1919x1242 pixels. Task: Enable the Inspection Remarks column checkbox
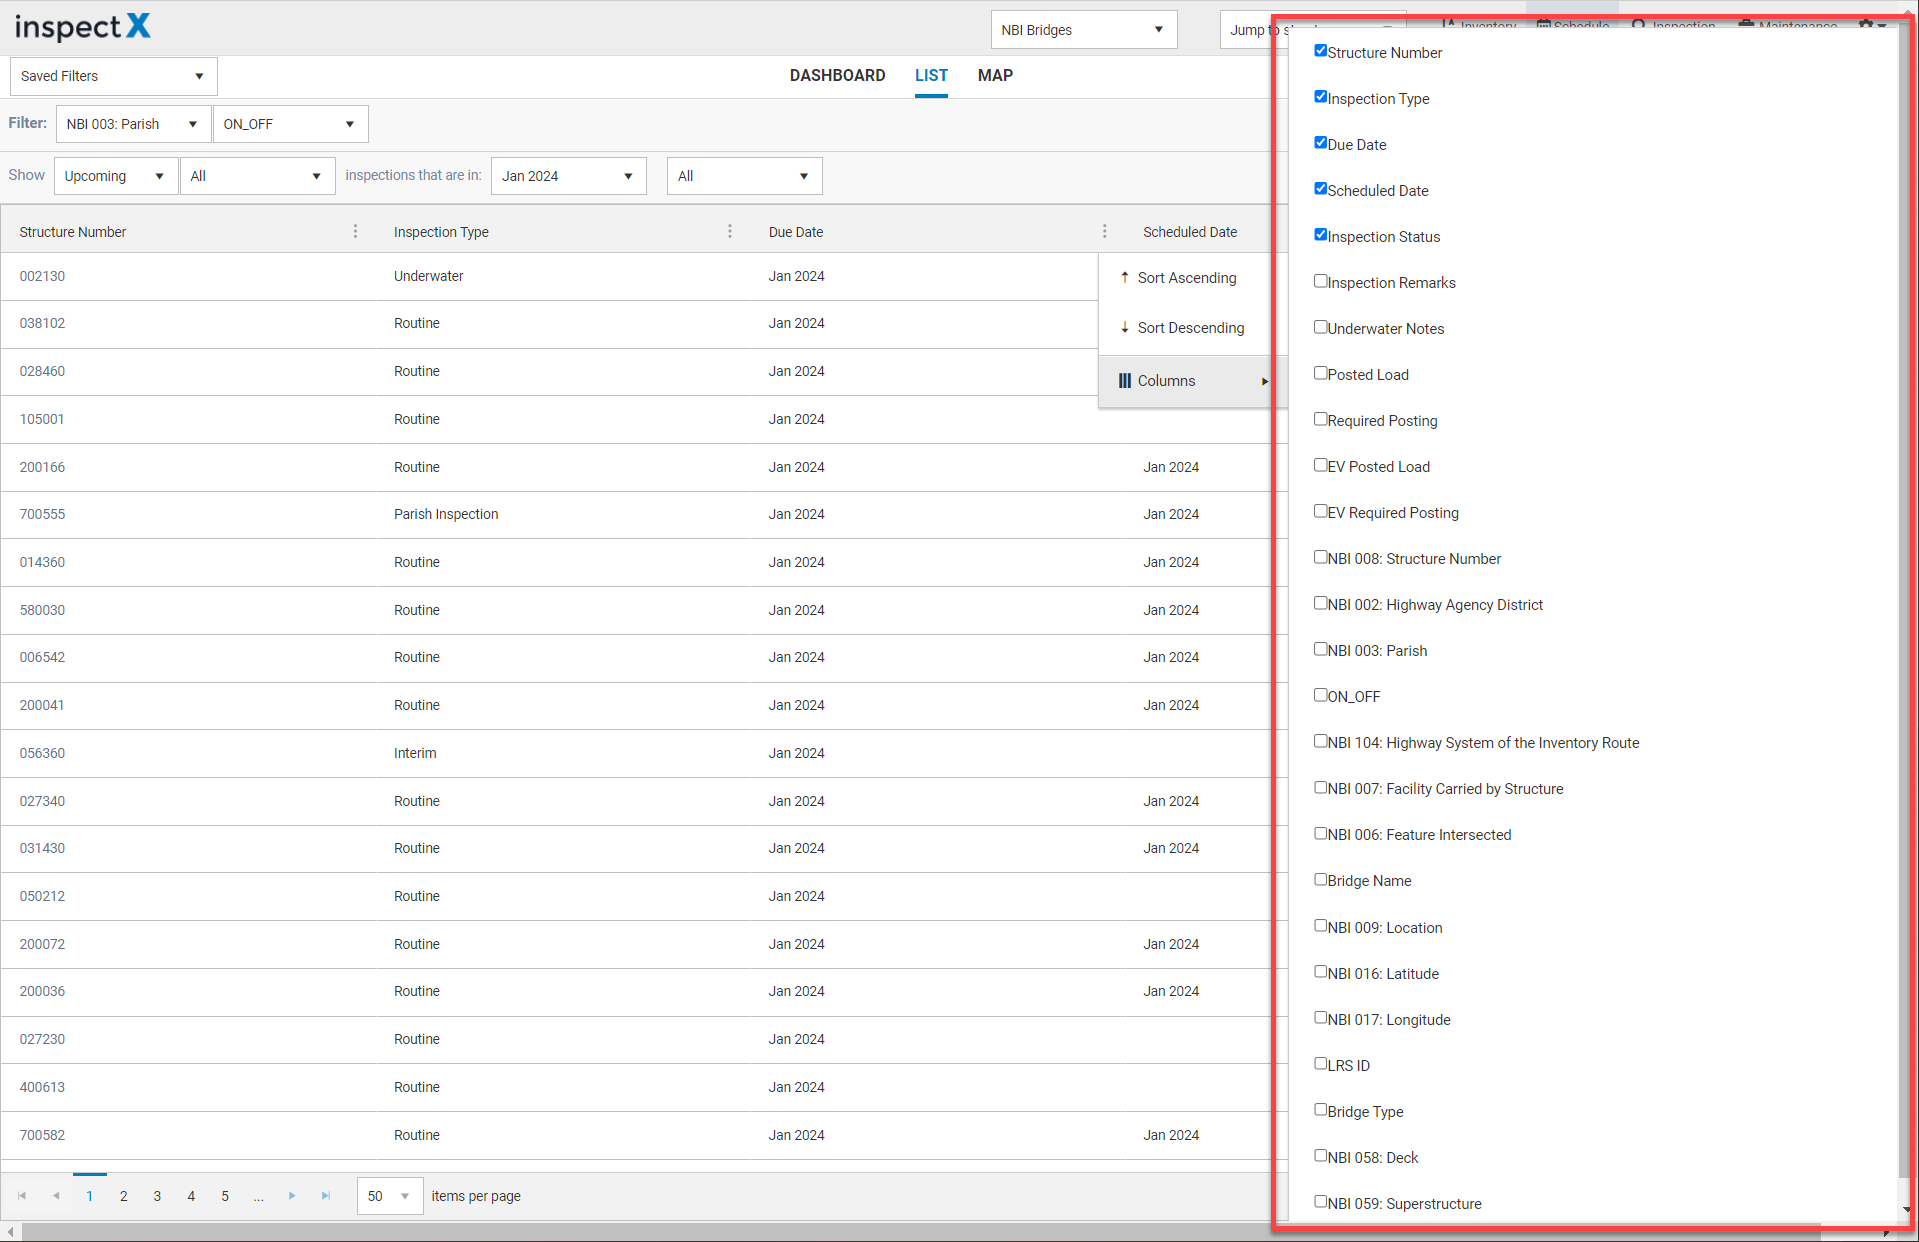[x=1320, y=281]
